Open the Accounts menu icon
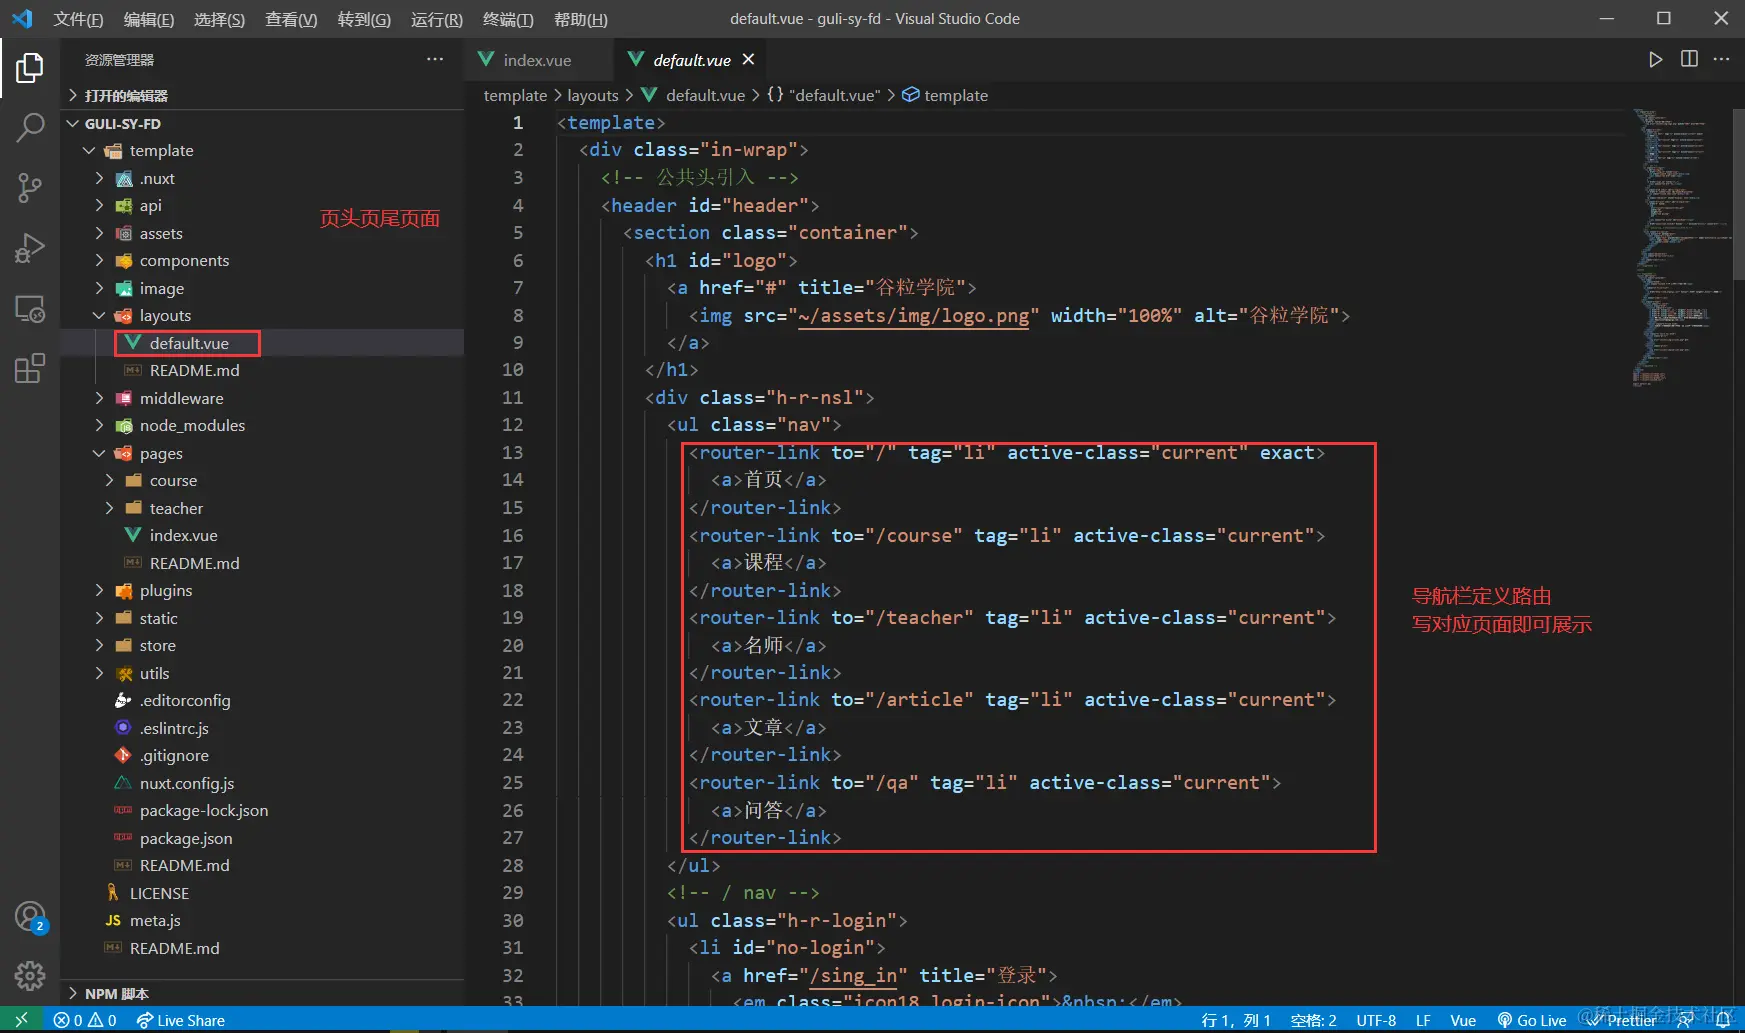The width and height of the screenshot is (1745, 1033). click(30, 917)
